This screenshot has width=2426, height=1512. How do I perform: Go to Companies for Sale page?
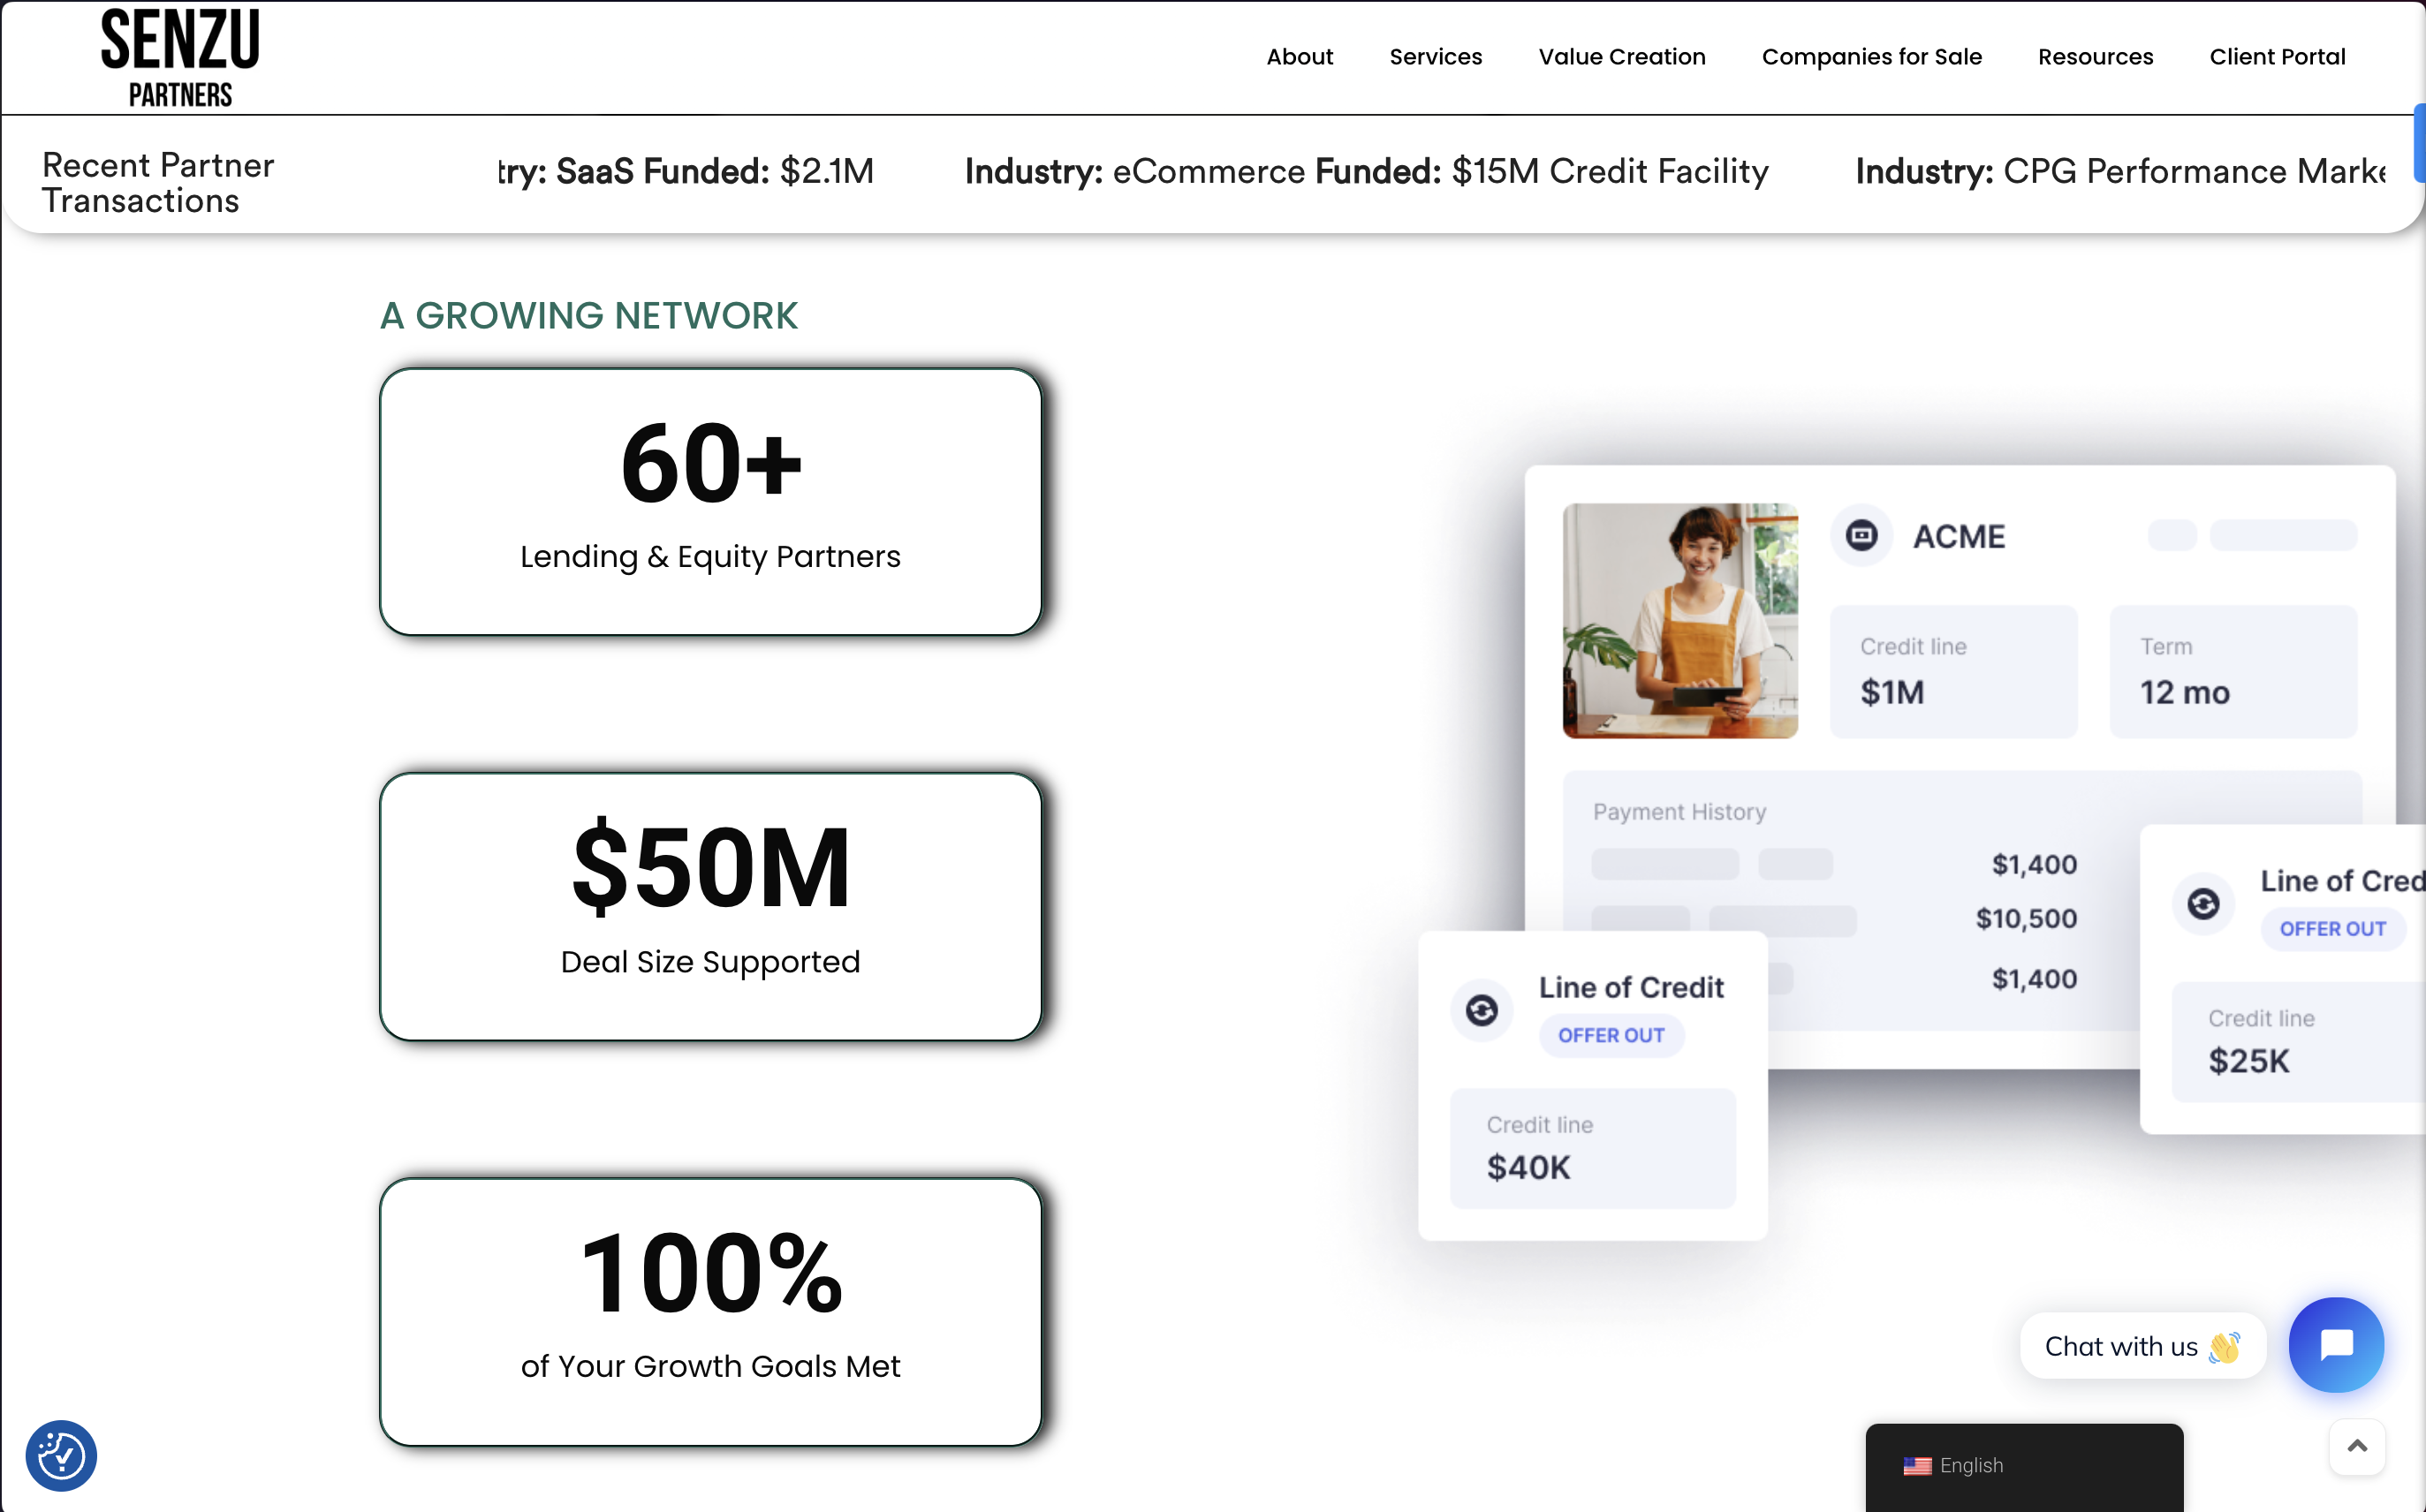[1871, 57]
